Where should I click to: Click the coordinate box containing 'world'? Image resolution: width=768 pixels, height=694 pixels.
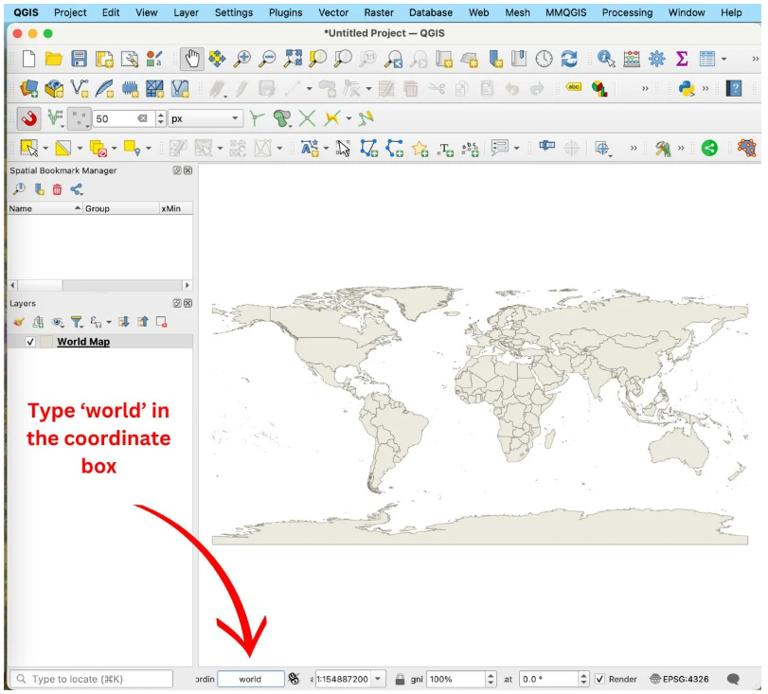(251, 679)
